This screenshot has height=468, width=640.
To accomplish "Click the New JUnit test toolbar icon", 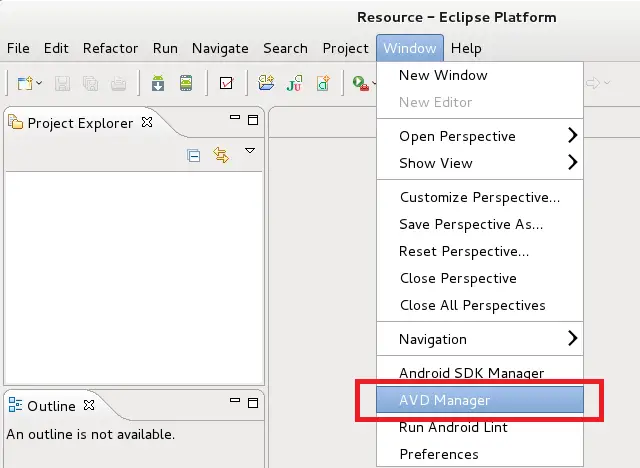I will (294, 83).
